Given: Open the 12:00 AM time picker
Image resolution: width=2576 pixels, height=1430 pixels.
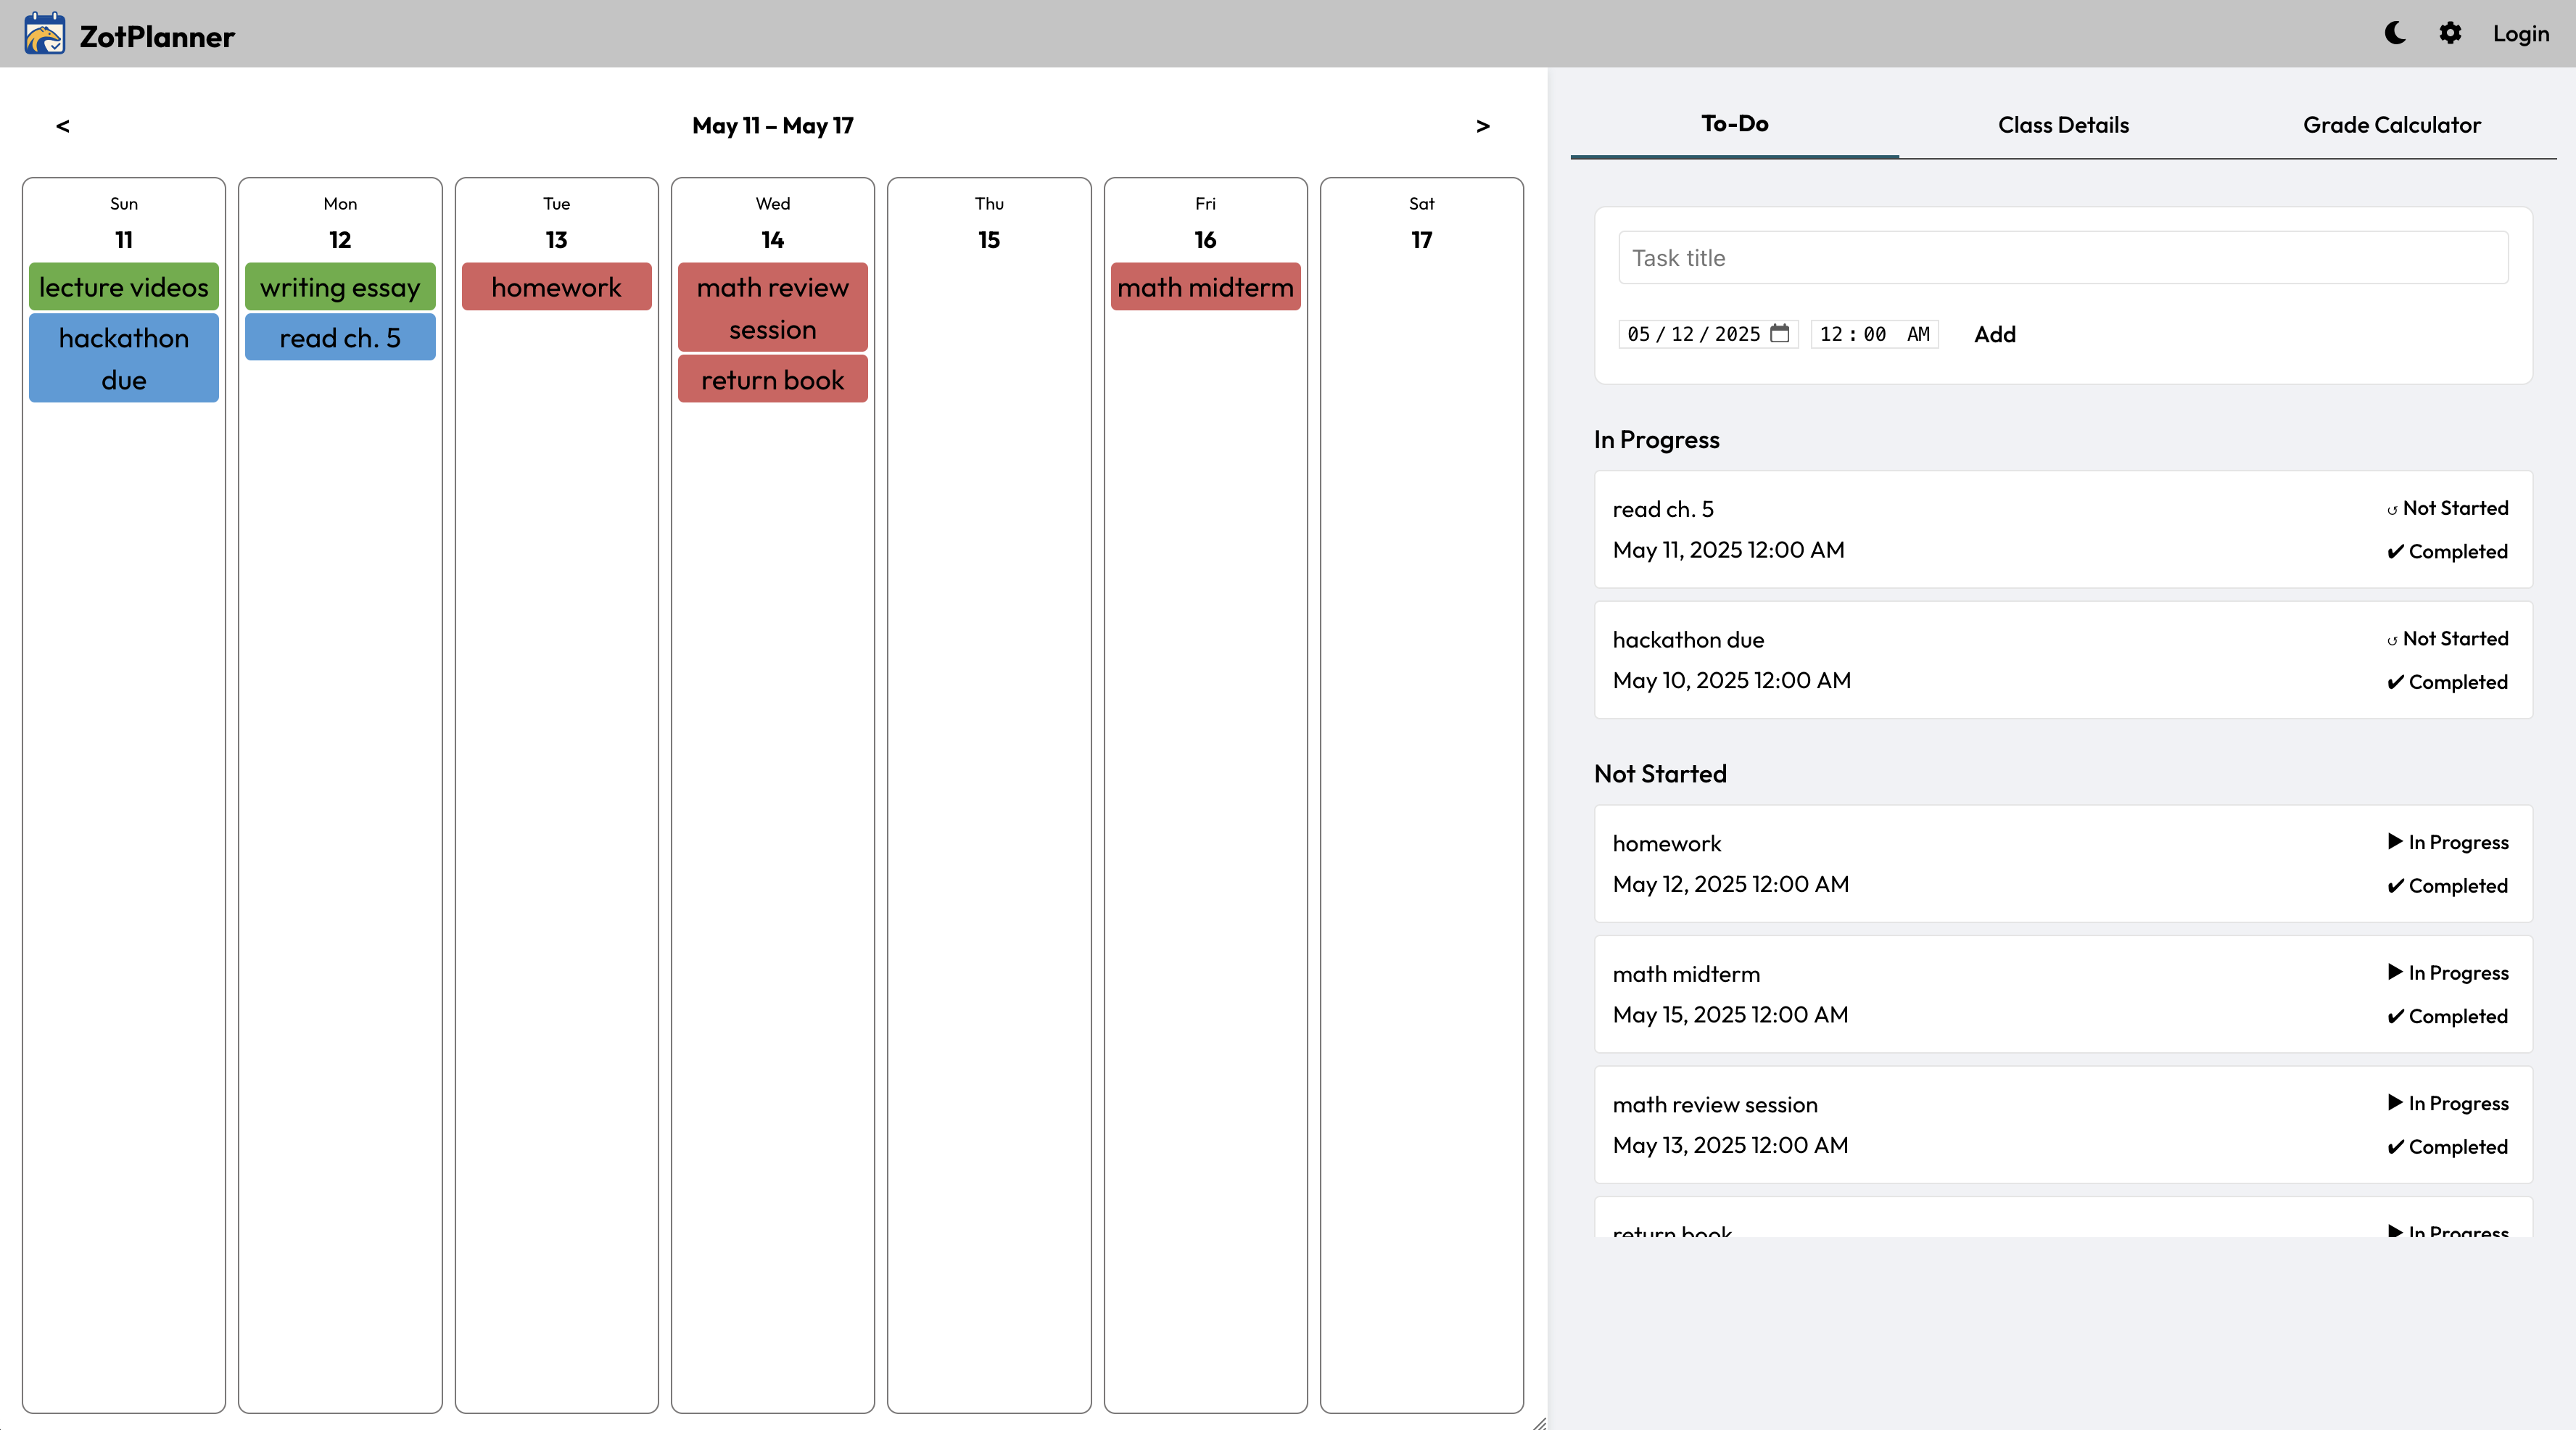Looking at the screenshot, I should (1873, 334).
